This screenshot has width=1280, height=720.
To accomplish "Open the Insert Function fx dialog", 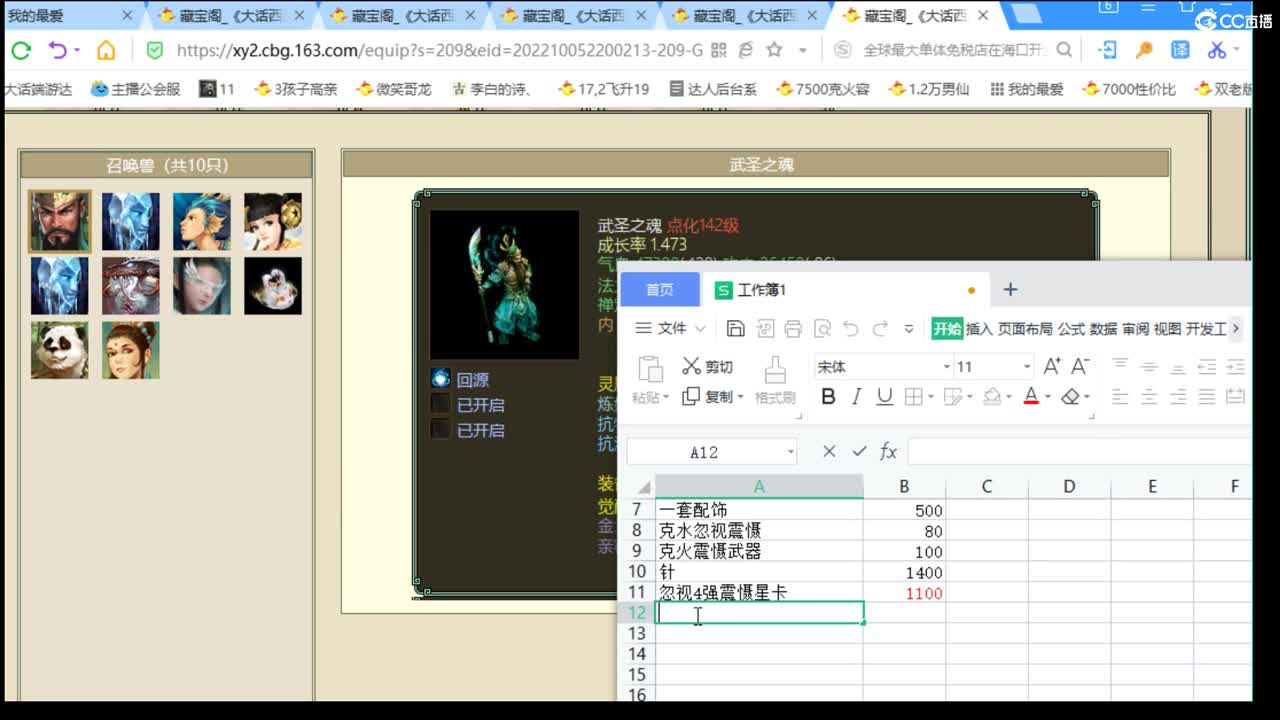I will click(x=888, y=452).
